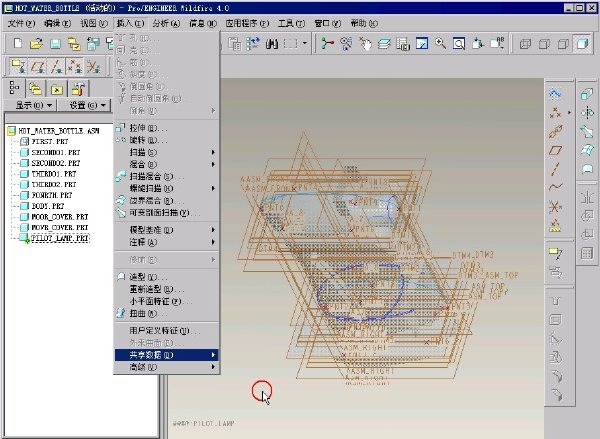
Task: Toggle datum points display
Action: pyautogui.click(x=74, y=67)
